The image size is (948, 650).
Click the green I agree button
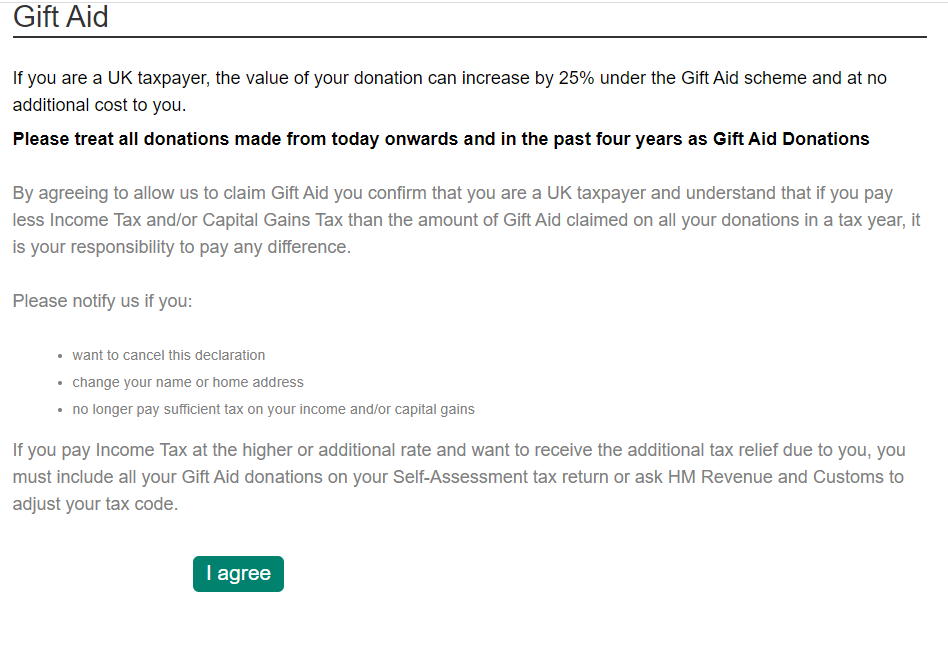238,573
